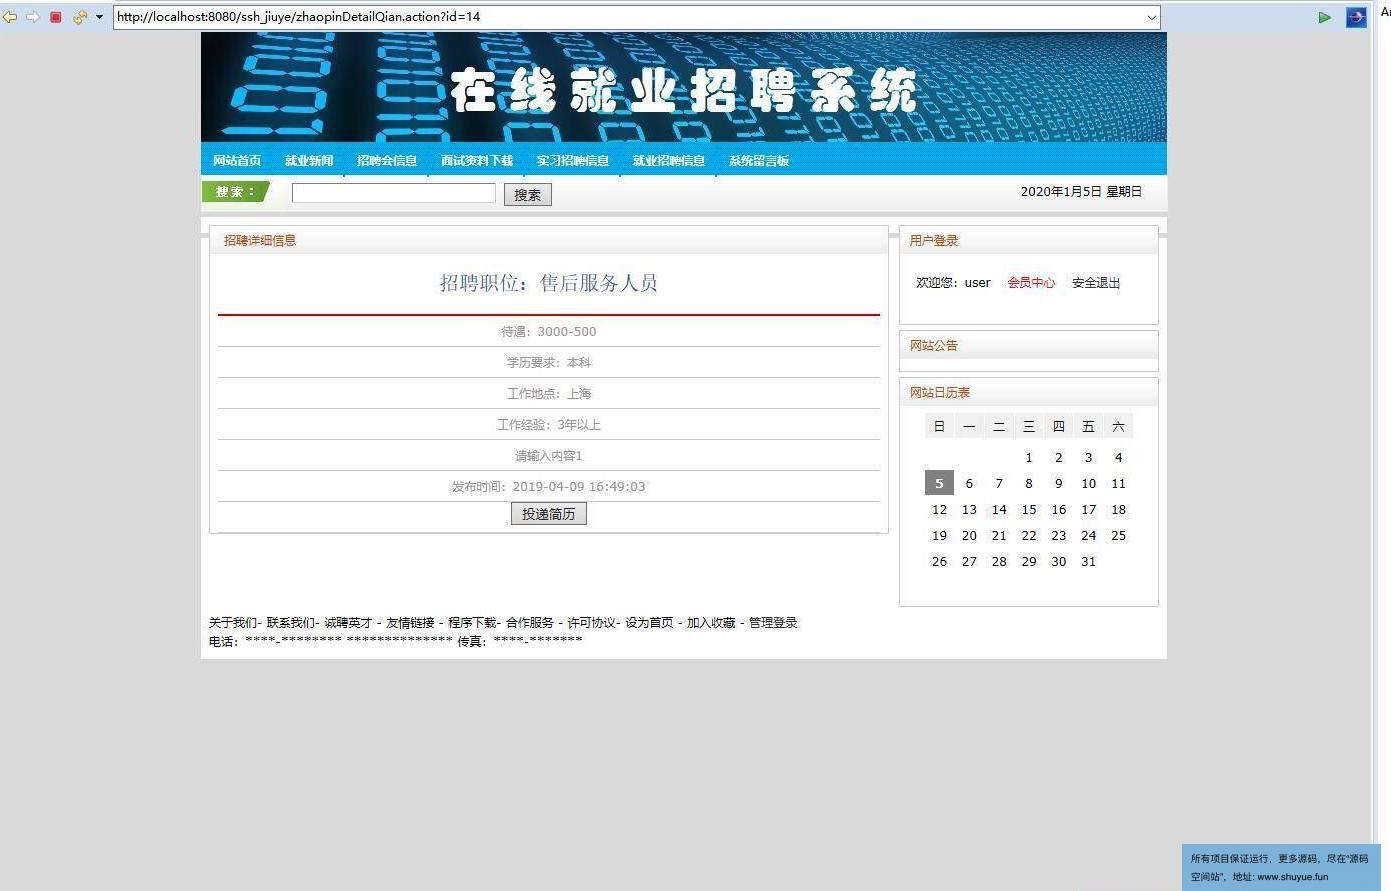
Task: Click 安全退出 to log out
Action: (x=1096, y=283)
